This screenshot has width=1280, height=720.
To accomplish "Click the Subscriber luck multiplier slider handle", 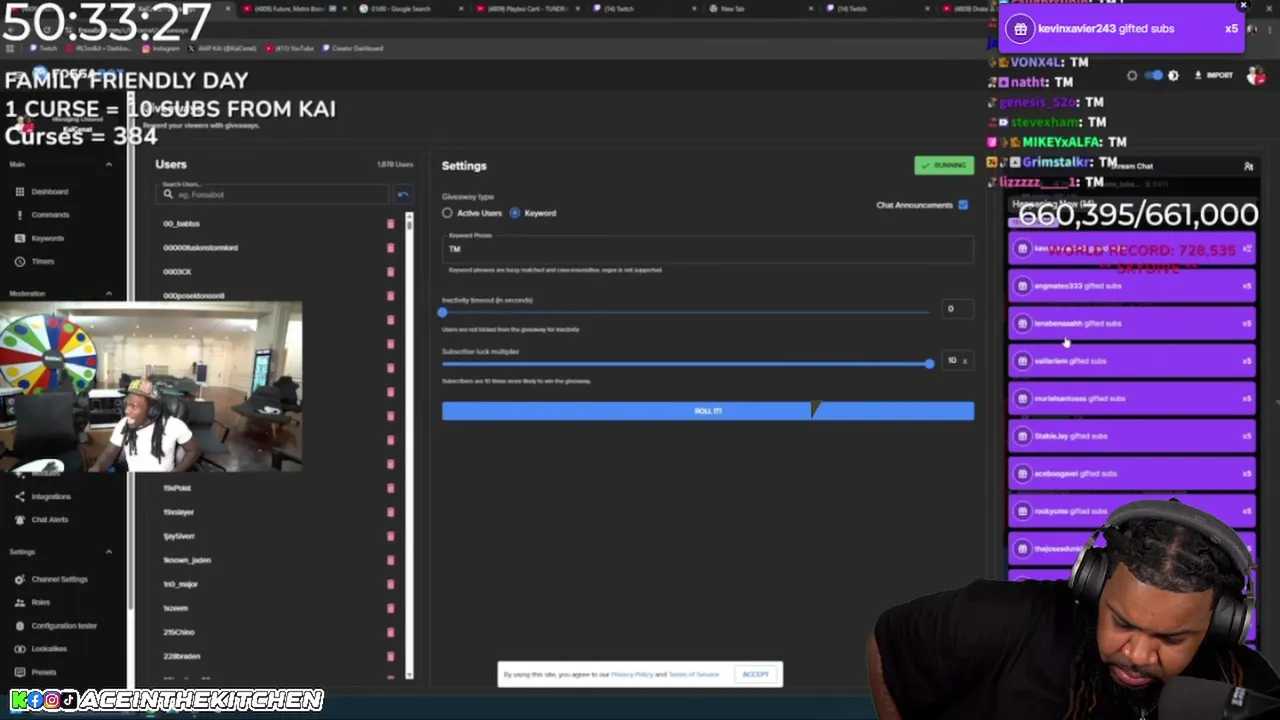I will (930, 364).
